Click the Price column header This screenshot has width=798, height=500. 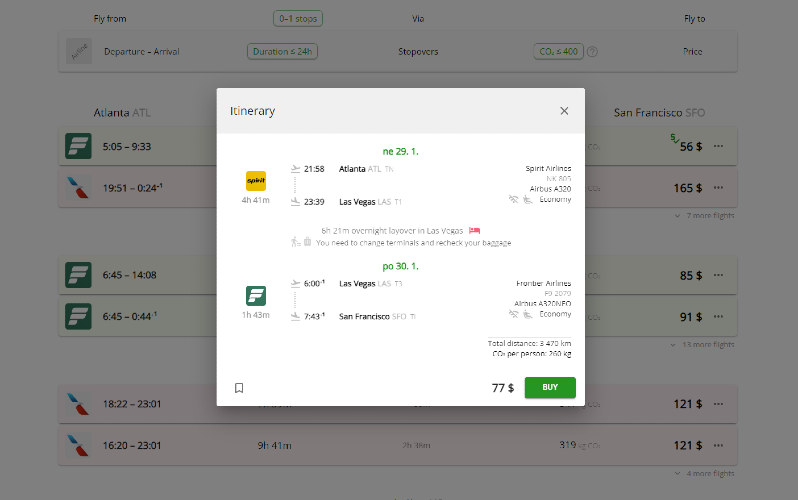(693, 51)
